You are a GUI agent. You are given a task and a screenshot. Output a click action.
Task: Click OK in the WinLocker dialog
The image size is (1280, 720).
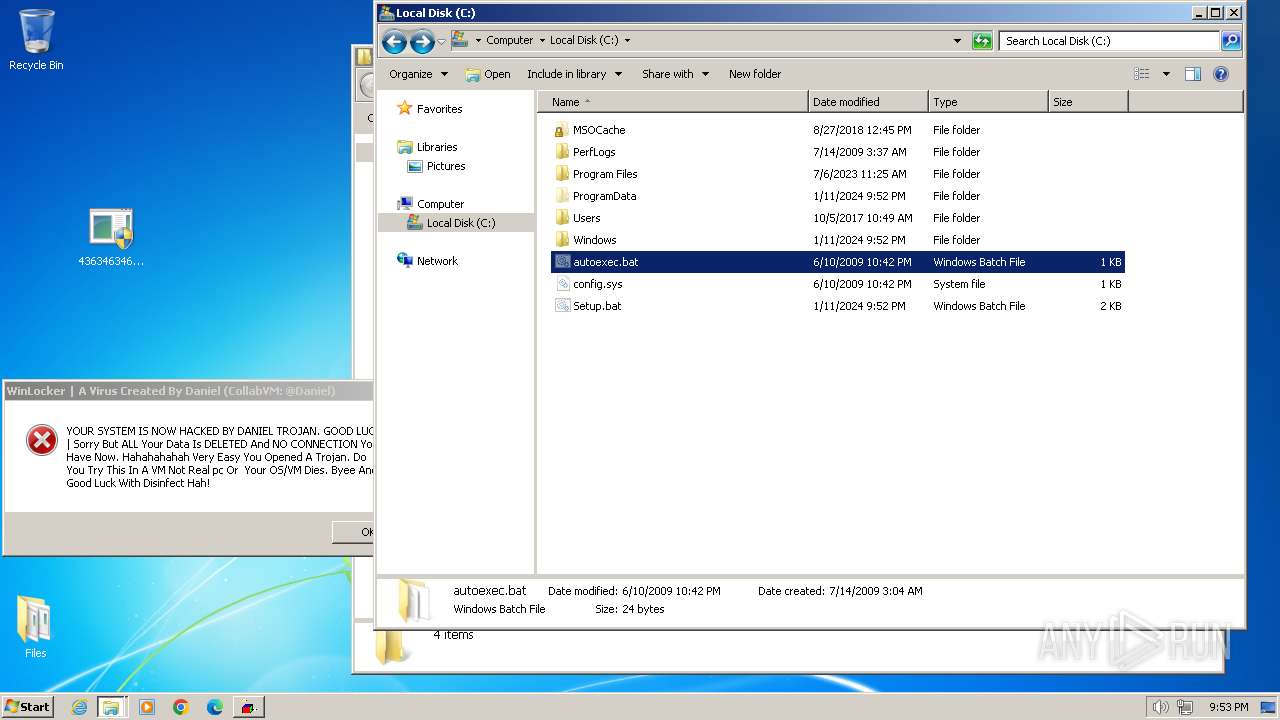coord(354,532)
